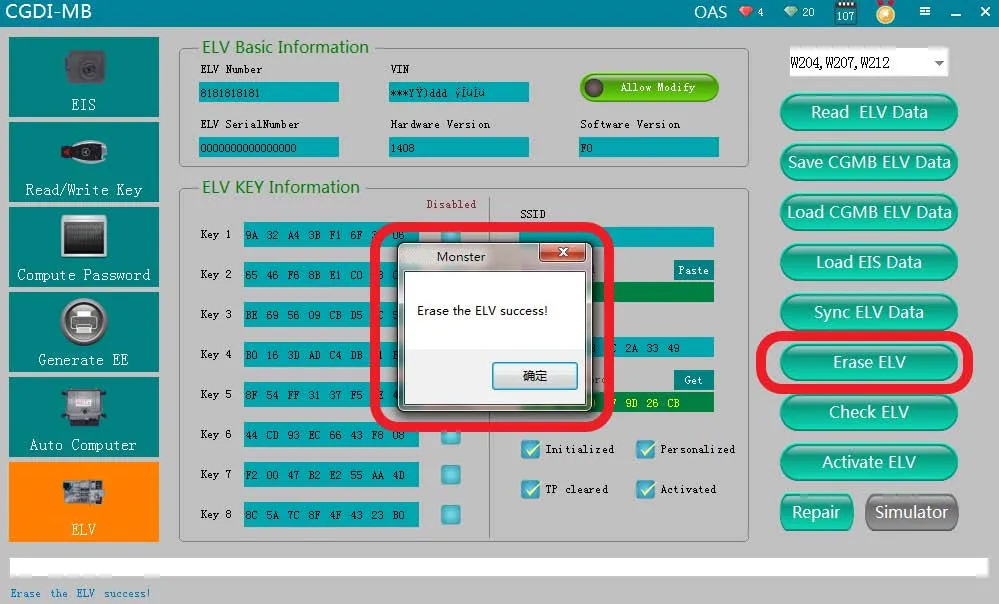Click the Hardware Version field 1408
The height and width of the screenshot is (604, 999).
(x=459, y=147)
